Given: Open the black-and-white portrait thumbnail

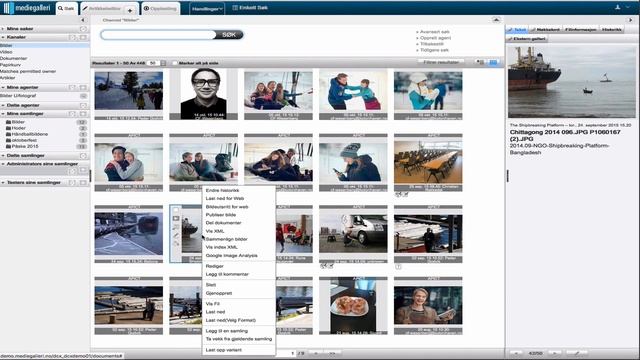Looking at the screenshot, I should click(204, 94).
